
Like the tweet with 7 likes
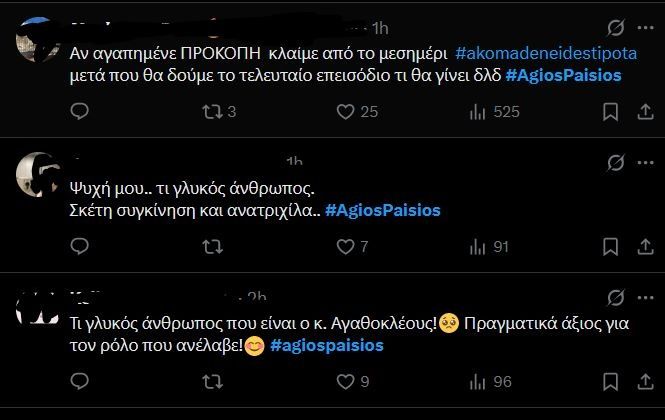[x=343, y=246]
